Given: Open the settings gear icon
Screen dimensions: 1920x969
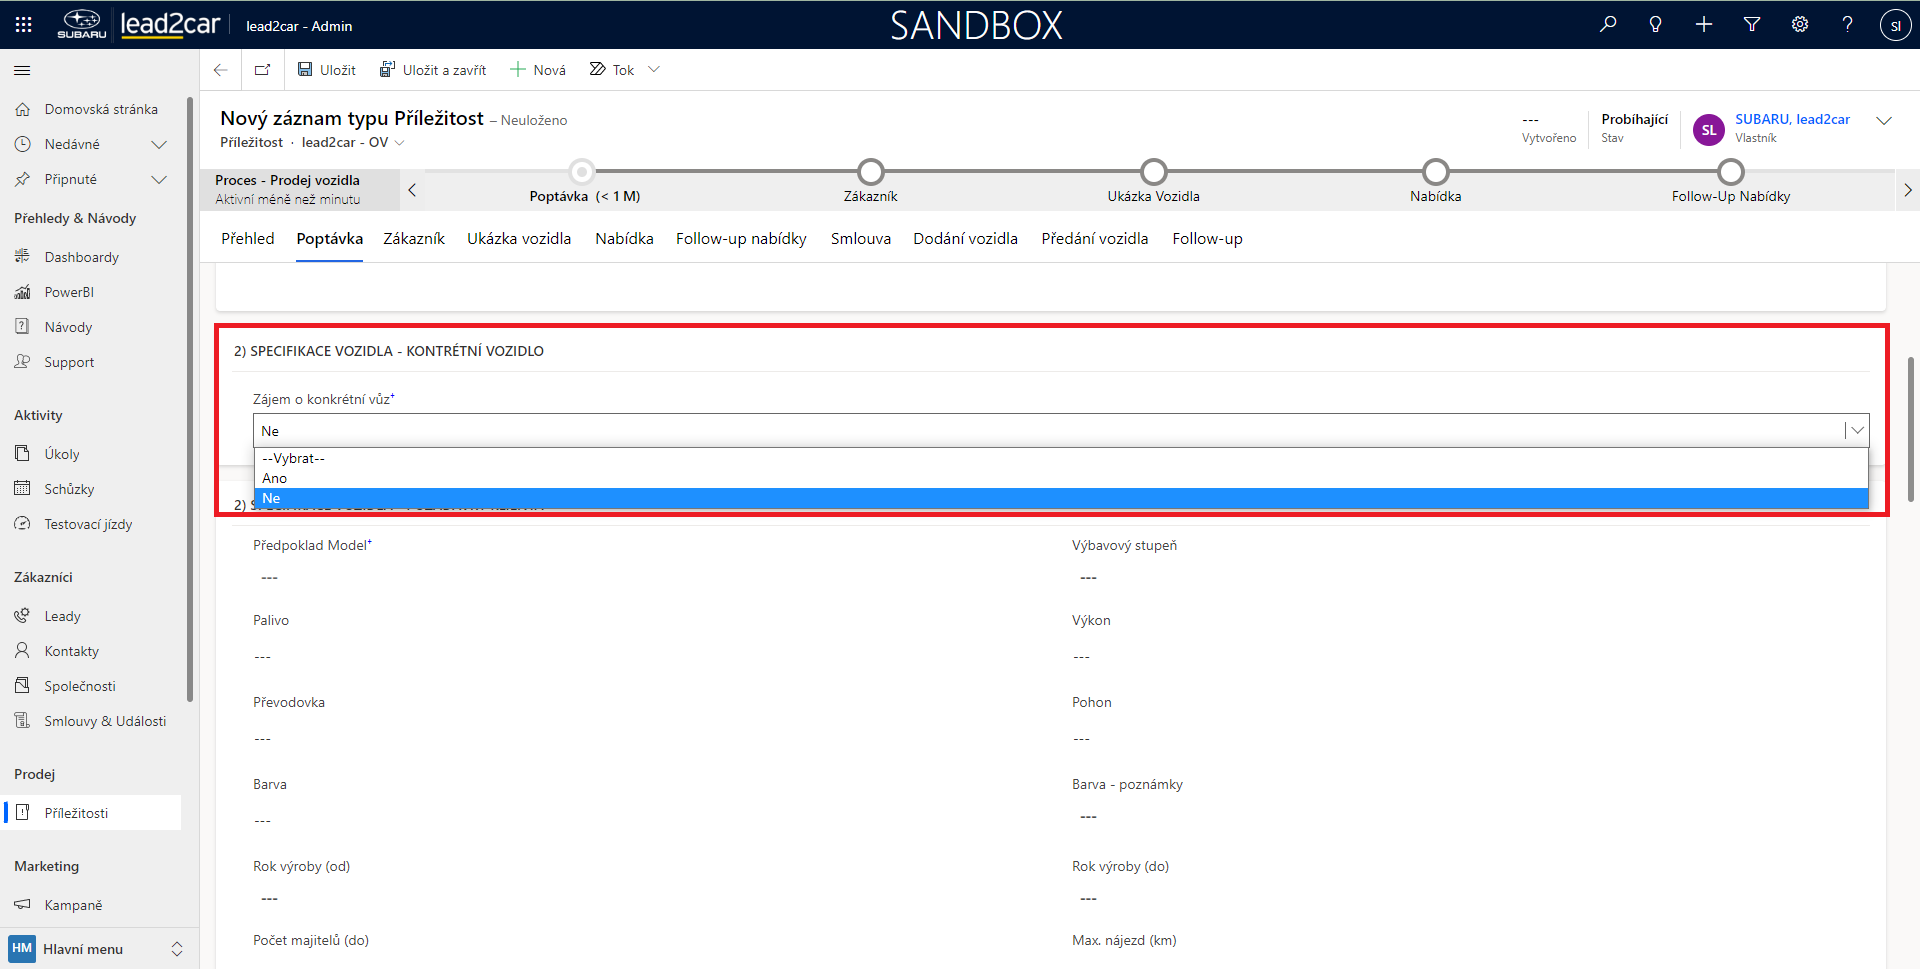Looking at the screenshot, I should click(x=1800, y=25).
